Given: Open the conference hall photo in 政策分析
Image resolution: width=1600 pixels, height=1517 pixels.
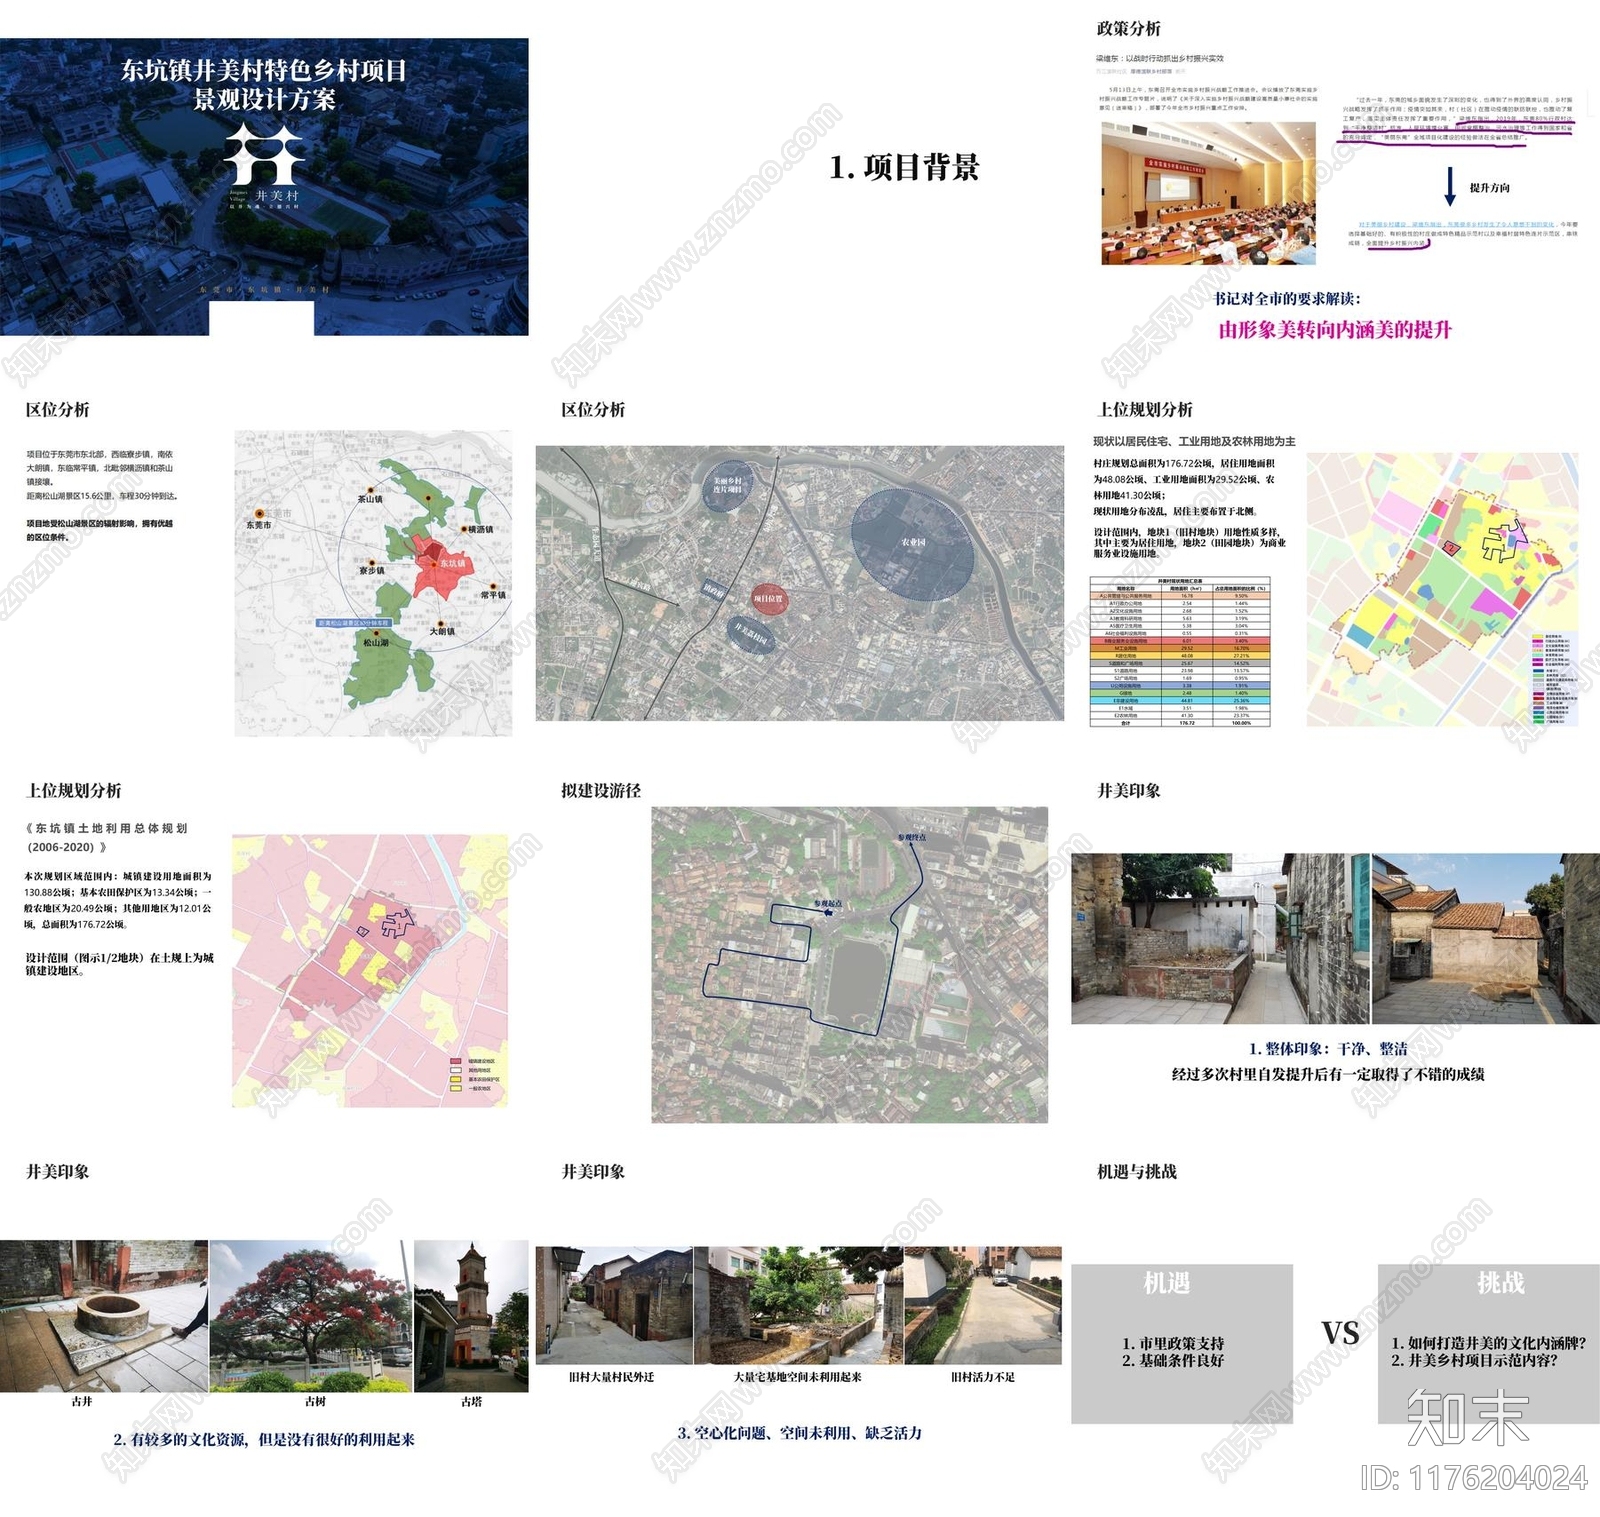Looking at the screenshot, I should (1208, 193).
